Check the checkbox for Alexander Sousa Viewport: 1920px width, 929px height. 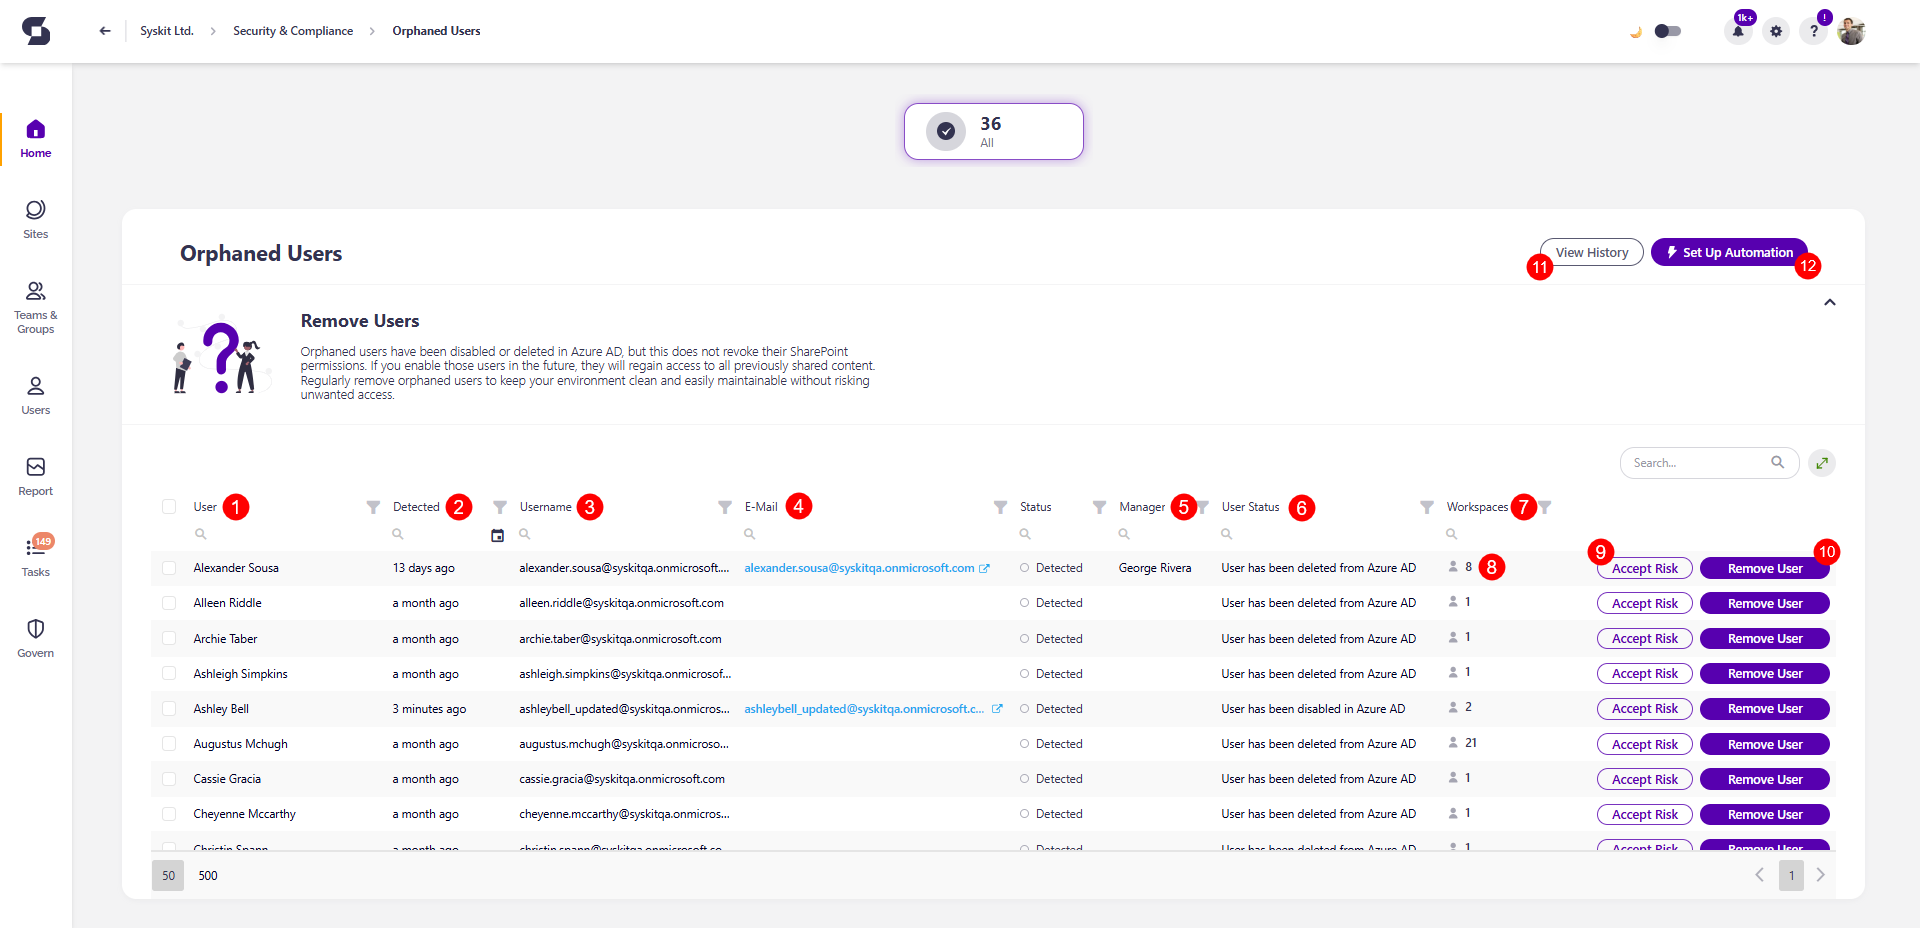pos(168,567)
